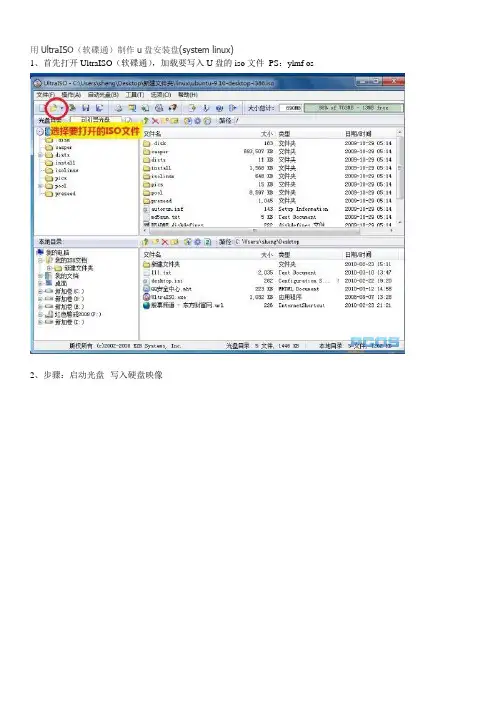
Task: Open the 工具(T) menu
Action: pyautogui.click(x=134, y=95)
